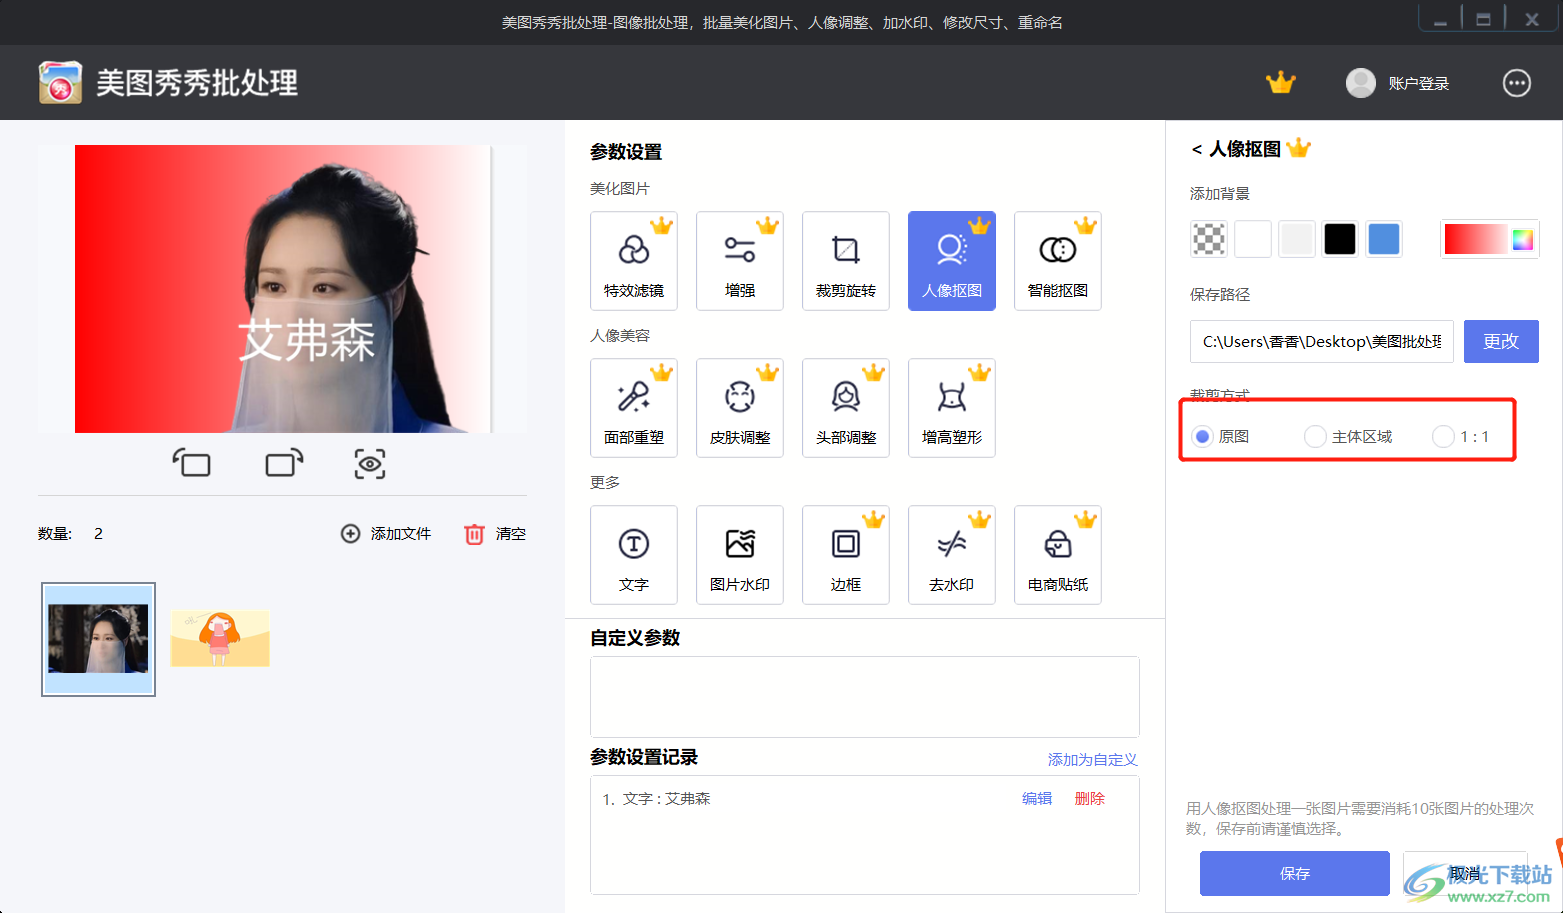Open the 图片水印 image watermark tool
This screenshot has height=913, width=1563.
pos(740,555)
